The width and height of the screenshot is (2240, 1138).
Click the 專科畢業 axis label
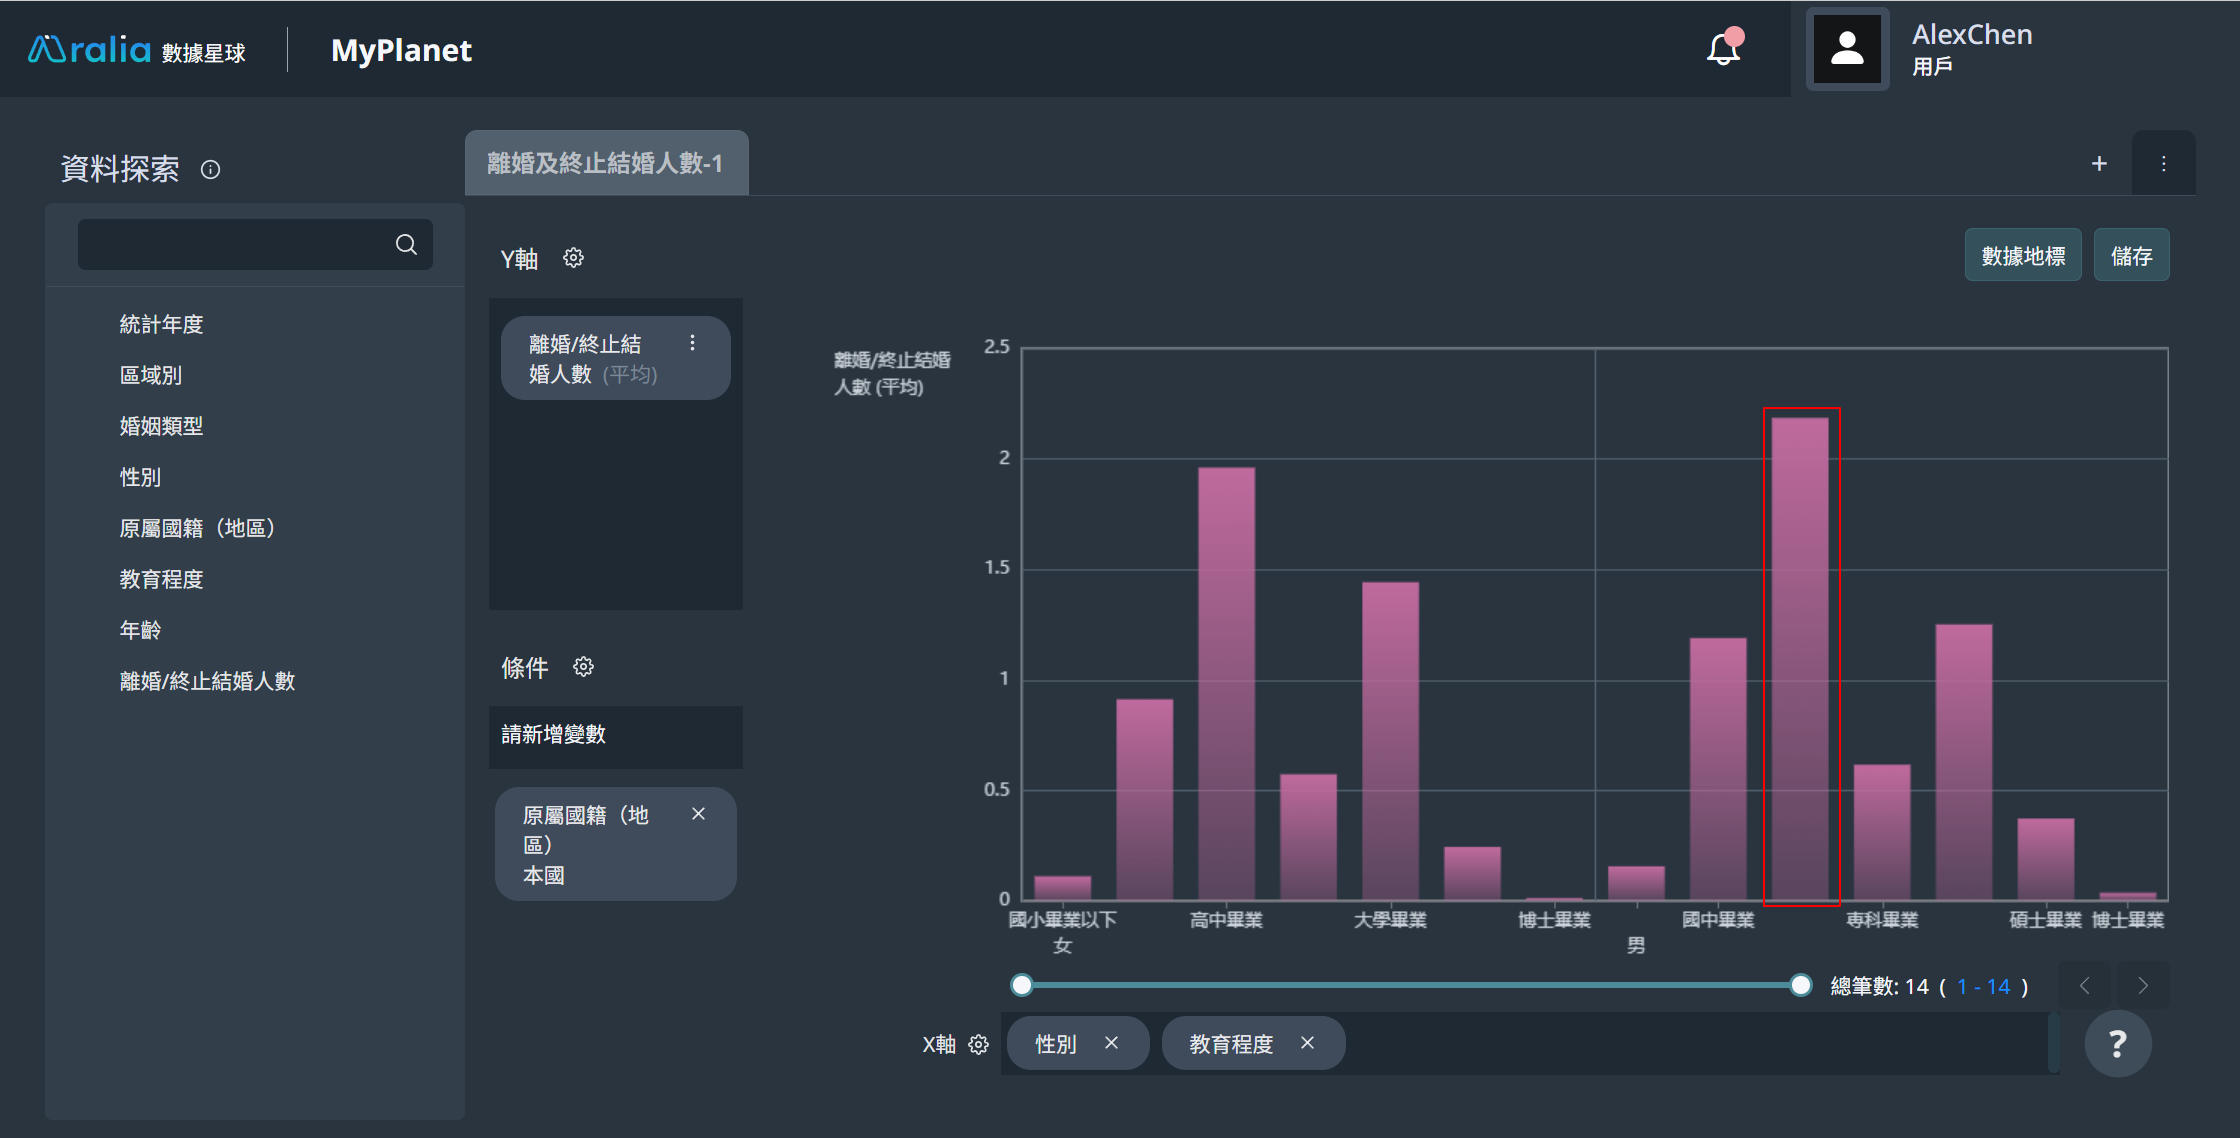point(1882,920)
